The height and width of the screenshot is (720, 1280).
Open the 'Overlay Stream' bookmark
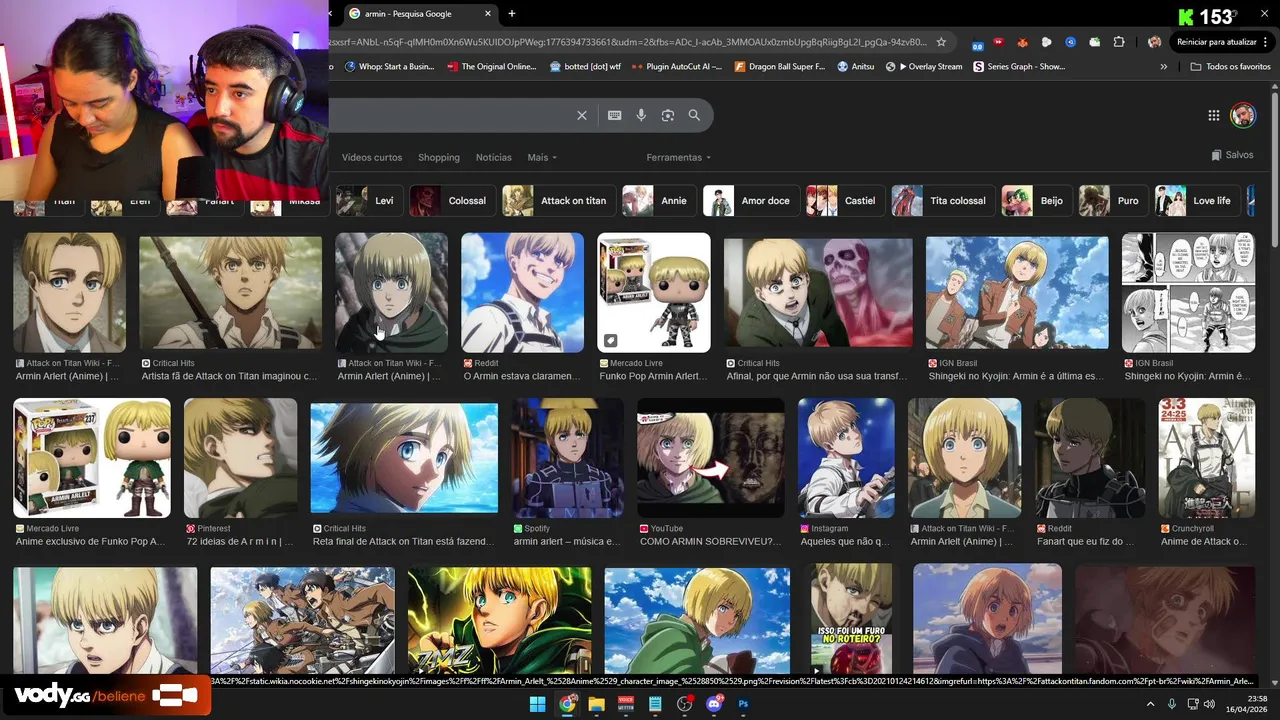tap(924, 67)
